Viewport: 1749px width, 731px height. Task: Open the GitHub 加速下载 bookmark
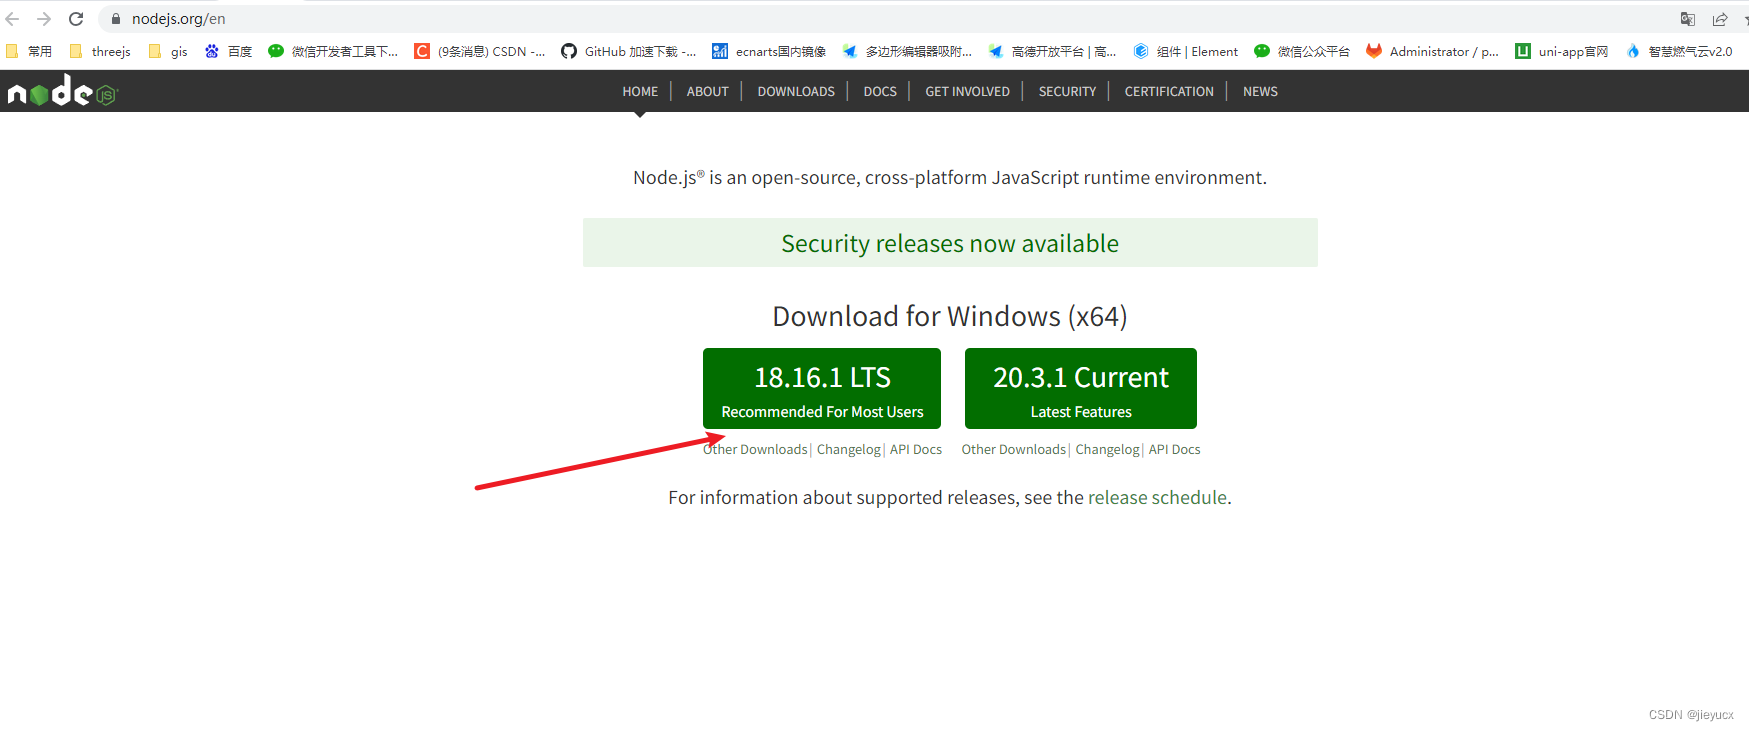(x=628, y=51)
